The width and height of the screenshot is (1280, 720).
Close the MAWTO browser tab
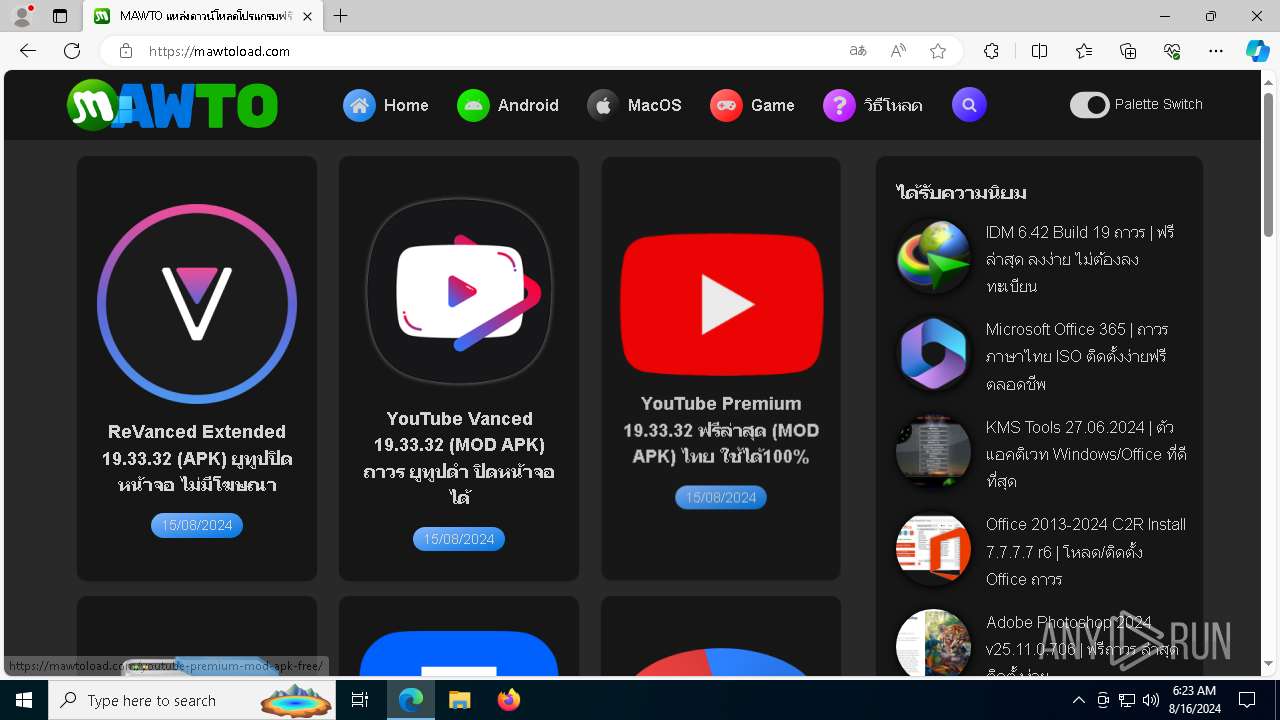point(307,16)
